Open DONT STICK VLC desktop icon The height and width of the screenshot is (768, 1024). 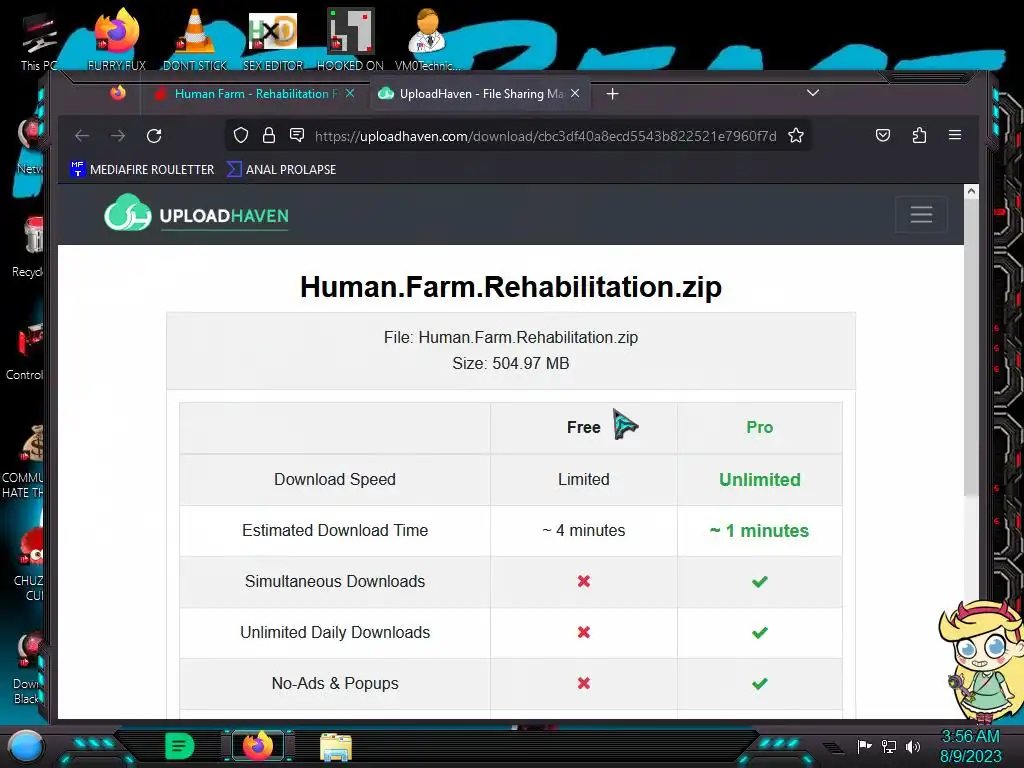point(195,39)
